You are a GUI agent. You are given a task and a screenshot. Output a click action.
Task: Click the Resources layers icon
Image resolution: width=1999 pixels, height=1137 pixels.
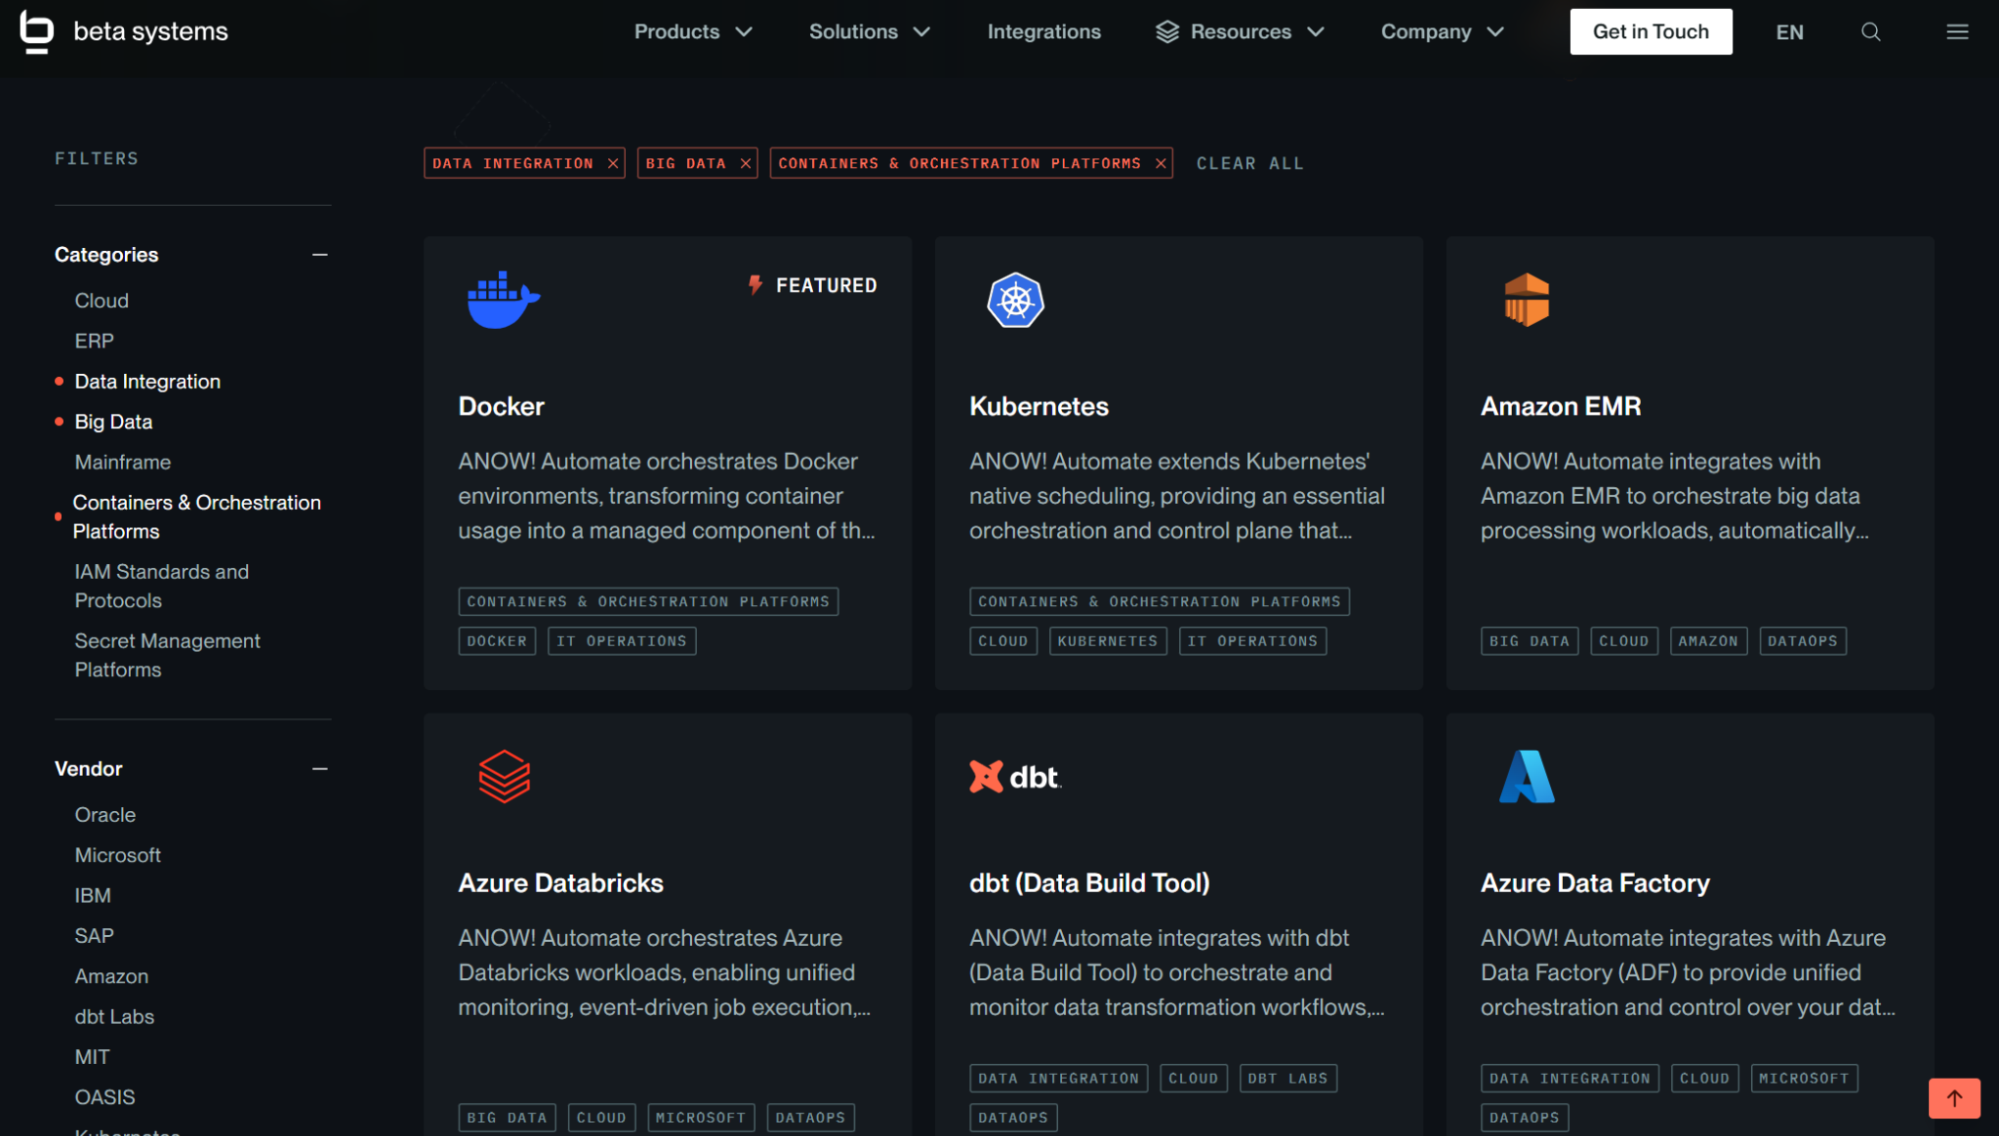pos(1167,32)
